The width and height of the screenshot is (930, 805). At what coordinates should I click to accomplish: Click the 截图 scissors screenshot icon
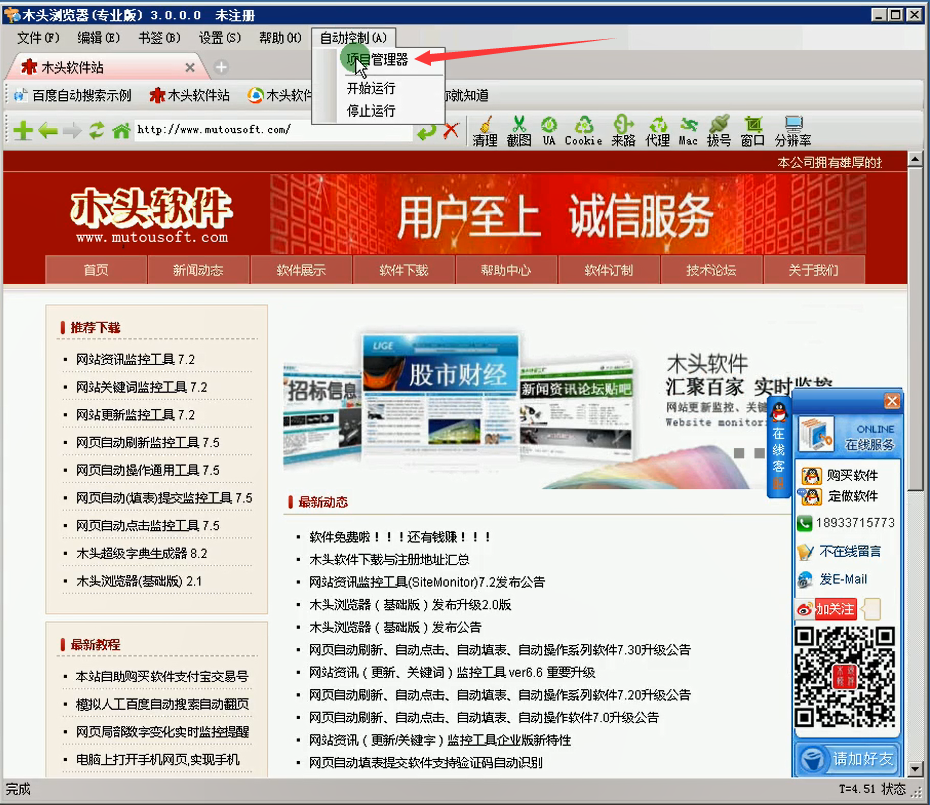[519, 131]
